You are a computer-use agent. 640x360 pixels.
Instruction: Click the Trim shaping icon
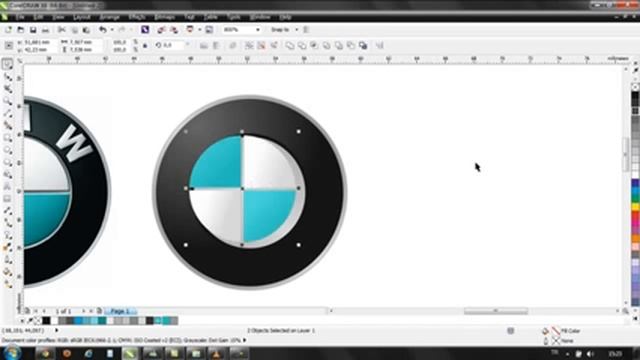pos(302,45)
